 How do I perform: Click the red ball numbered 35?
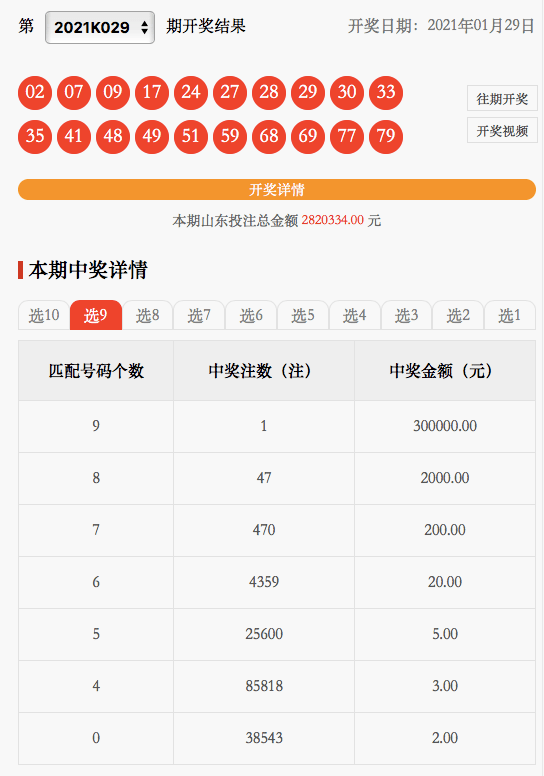coord(35,137)
